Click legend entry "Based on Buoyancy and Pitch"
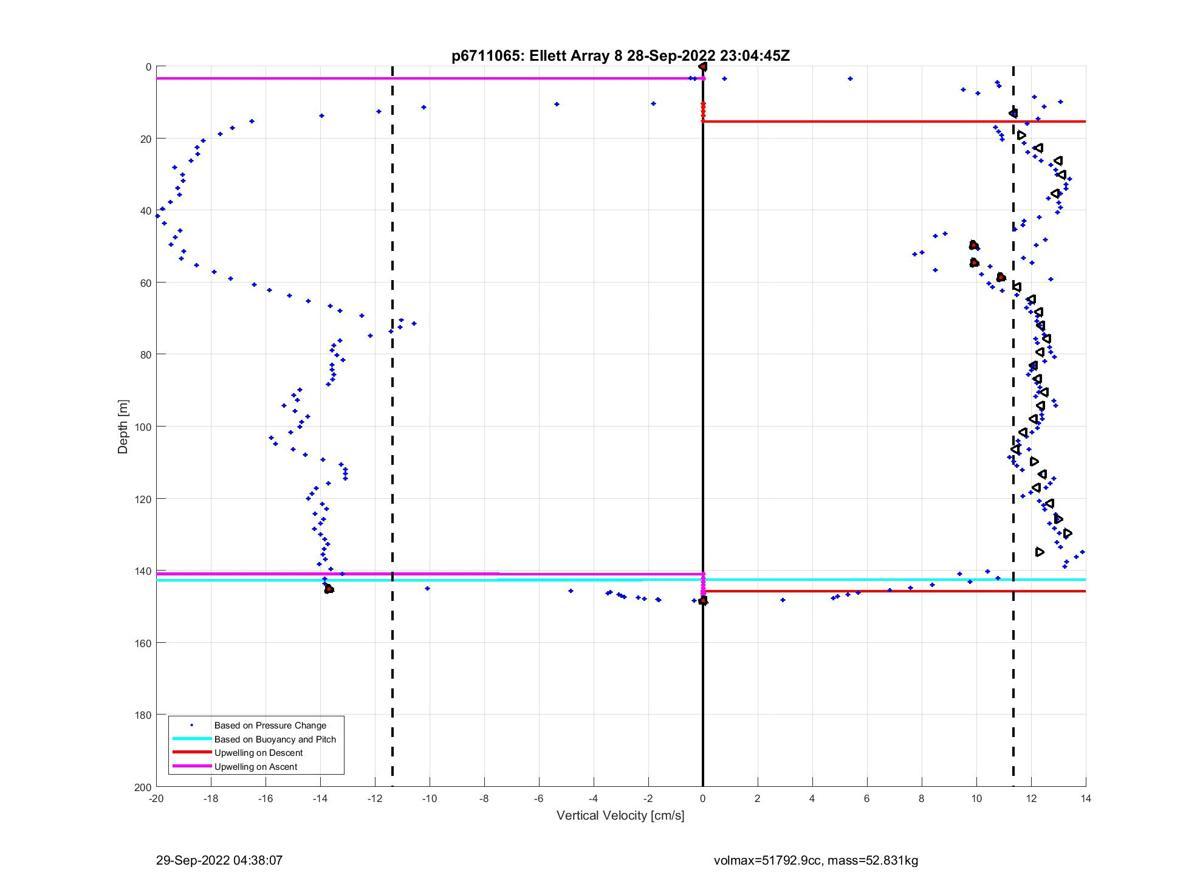This screenshot has width=1200, height=885. (x=275, y=739)
